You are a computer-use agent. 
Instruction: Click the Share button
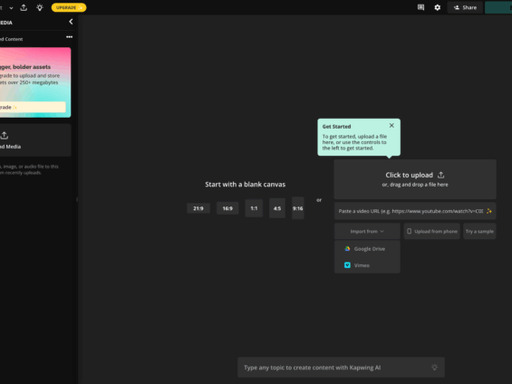[x=465, y=7]
